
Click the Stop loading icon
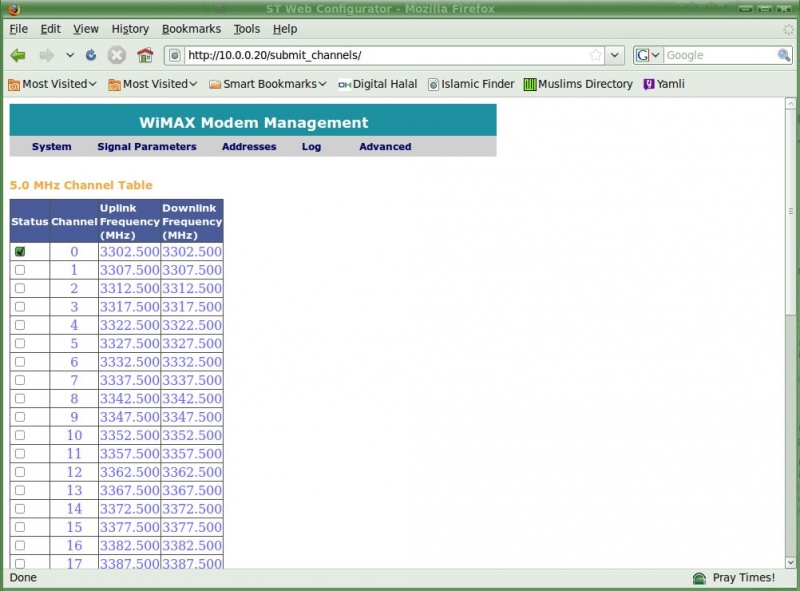[117, 55]
